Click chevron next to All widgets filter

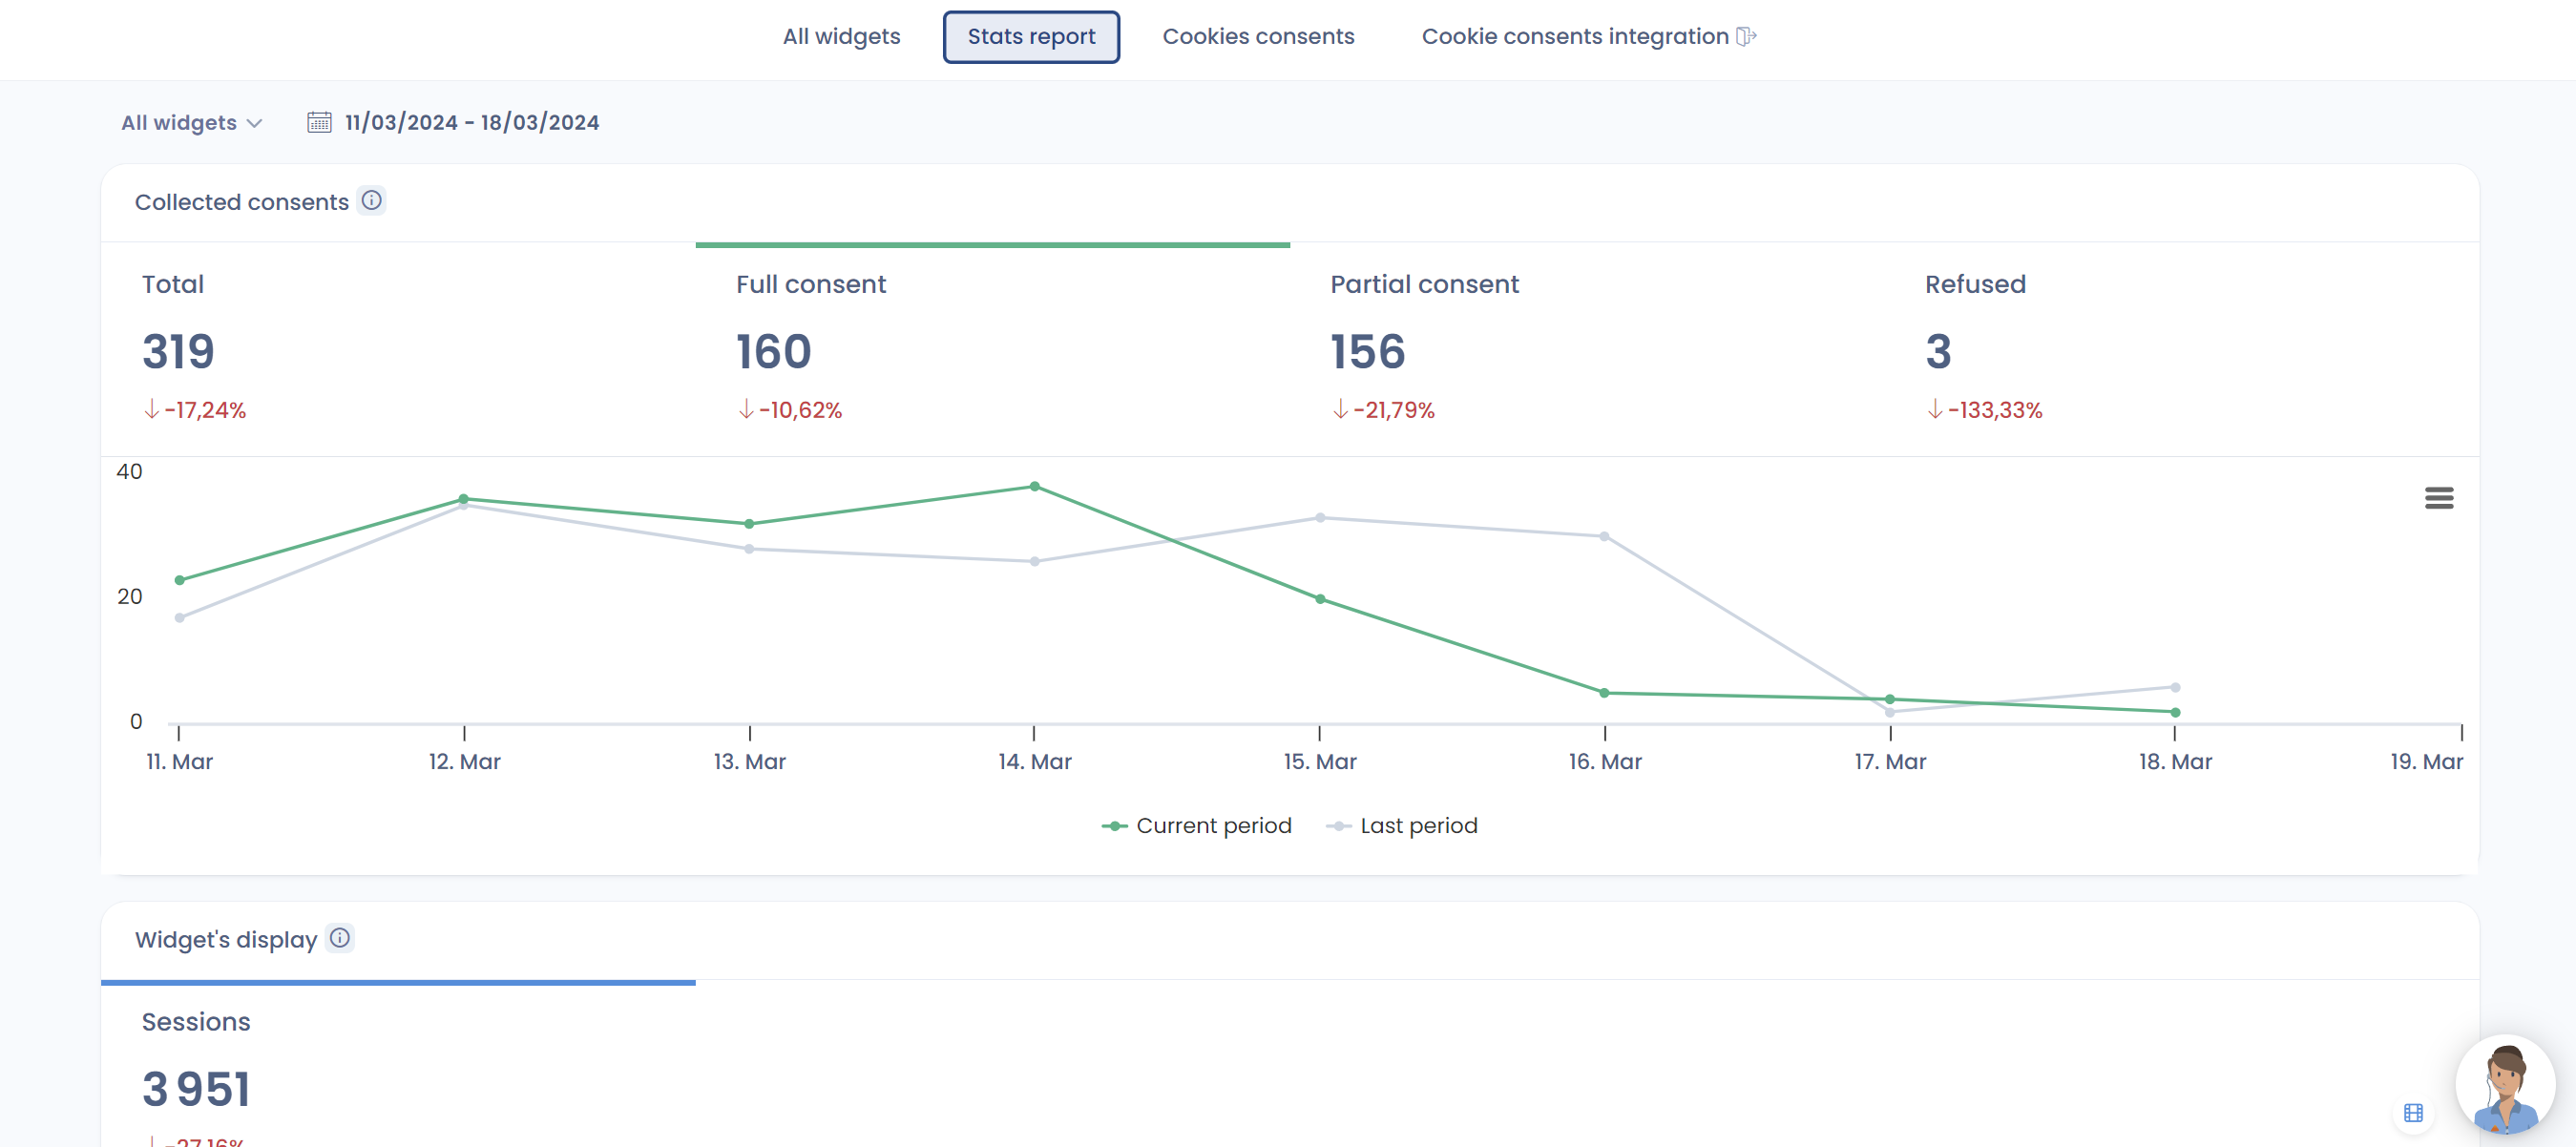tap(254, 123)
